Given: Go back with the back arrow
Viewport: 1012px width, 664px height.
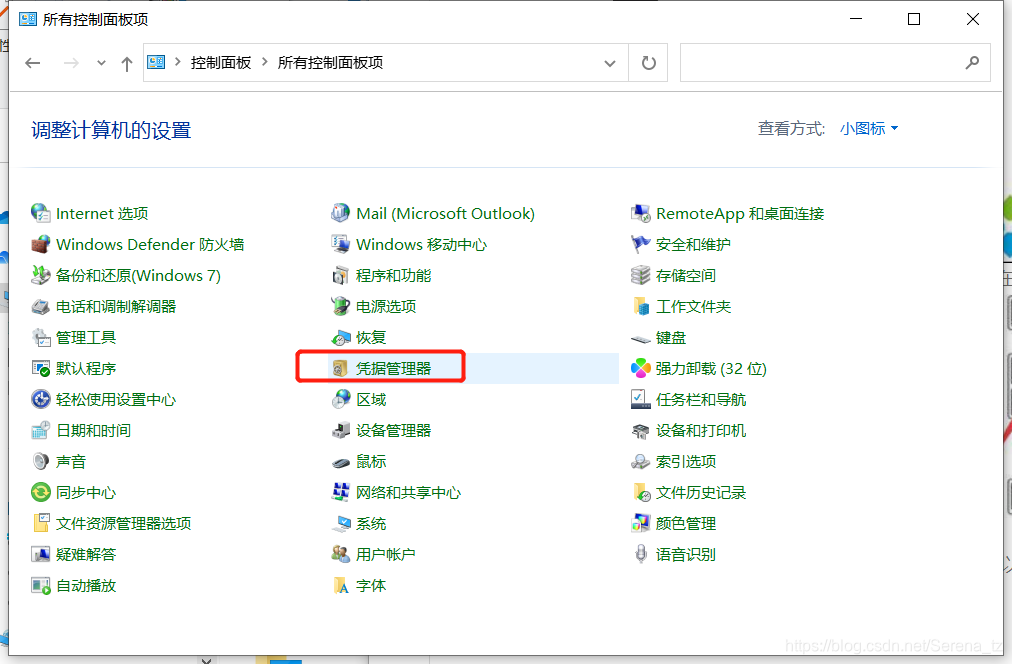Looking at the screenshot, I should [33, 63].
